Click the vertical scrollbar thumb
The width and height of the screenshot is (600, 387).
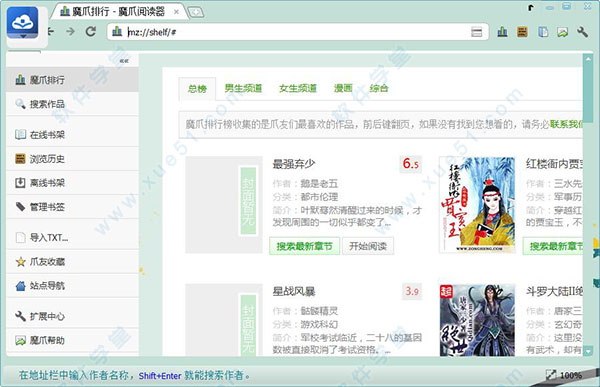(x=587, y=93)
